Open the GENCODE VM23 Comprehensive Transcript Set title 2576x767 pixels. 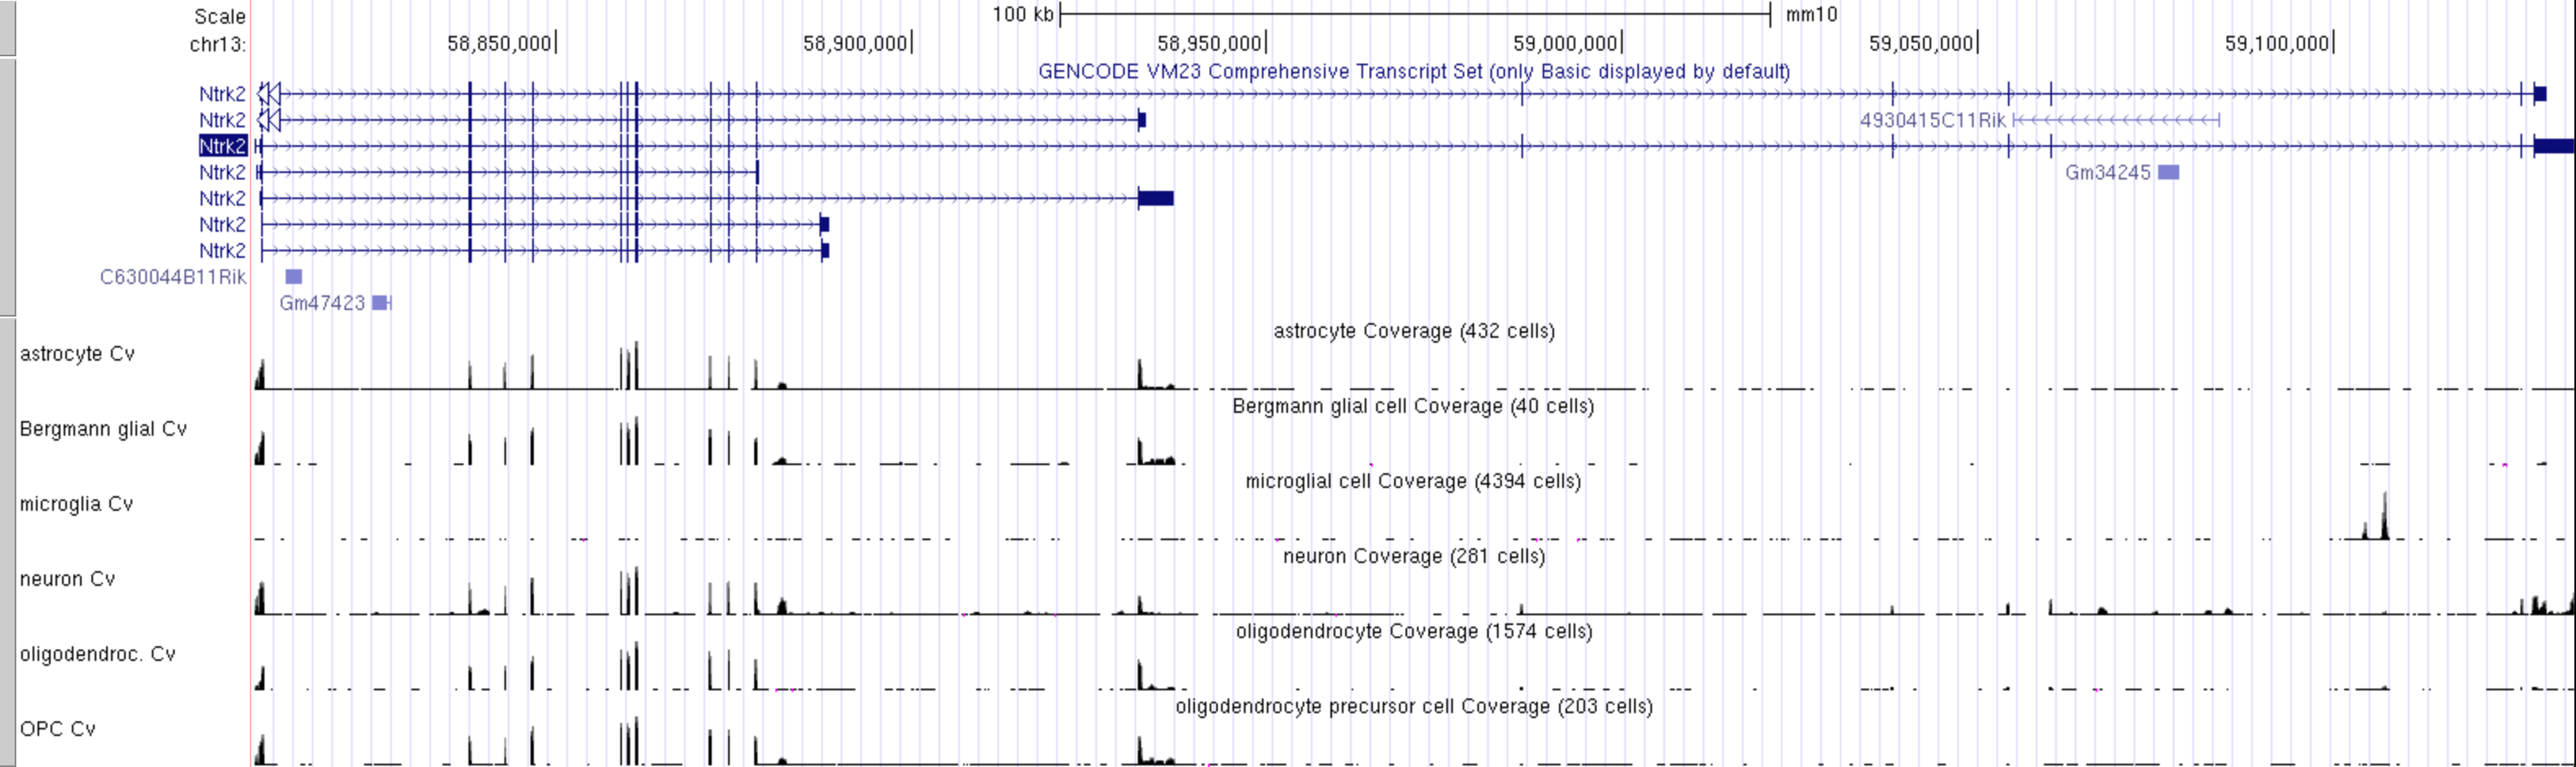click(x=1413, y=71)
